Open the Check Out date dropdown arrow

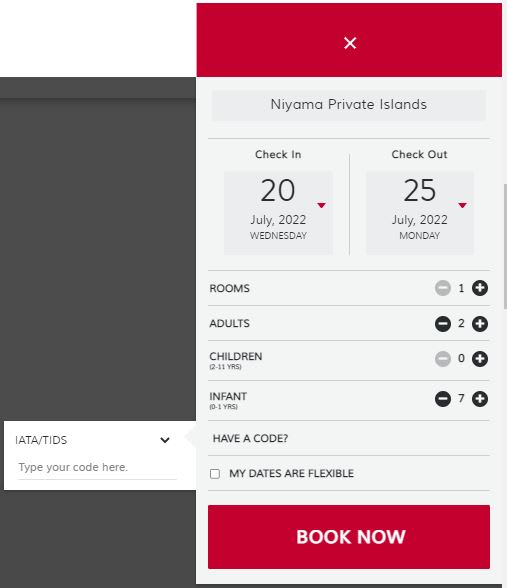(x=462, y=205)
